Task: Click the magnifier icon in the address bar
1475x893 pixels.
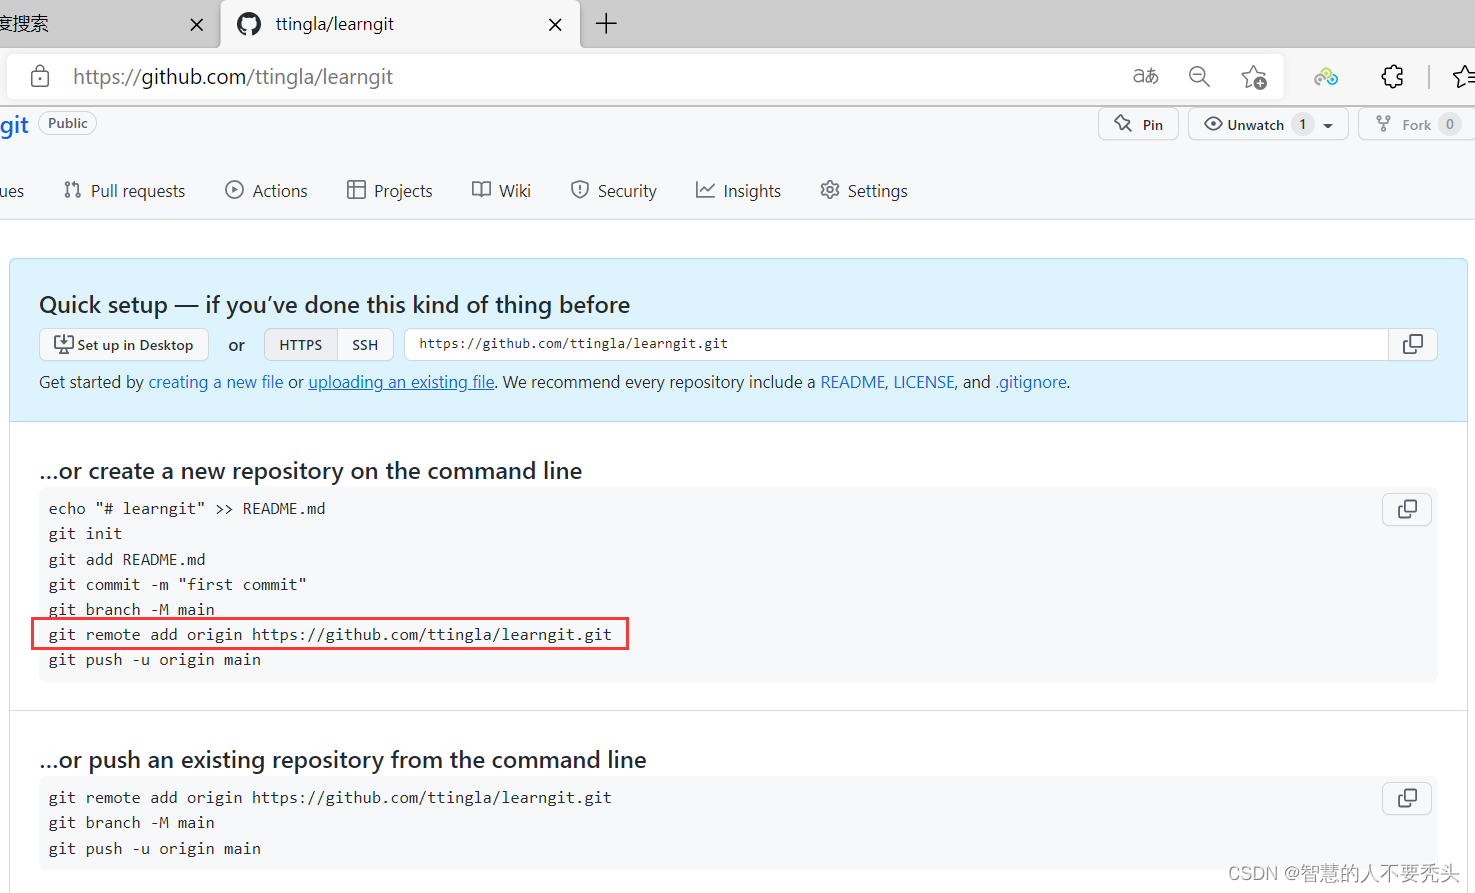Action: click(1199, 76)
